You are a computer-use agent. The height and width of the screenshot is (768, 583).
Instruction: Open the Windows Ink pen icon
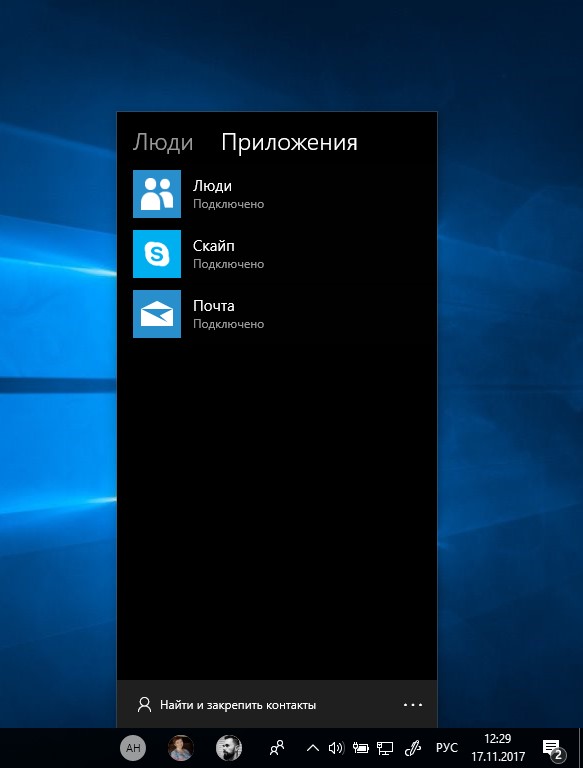click(413, 748)
